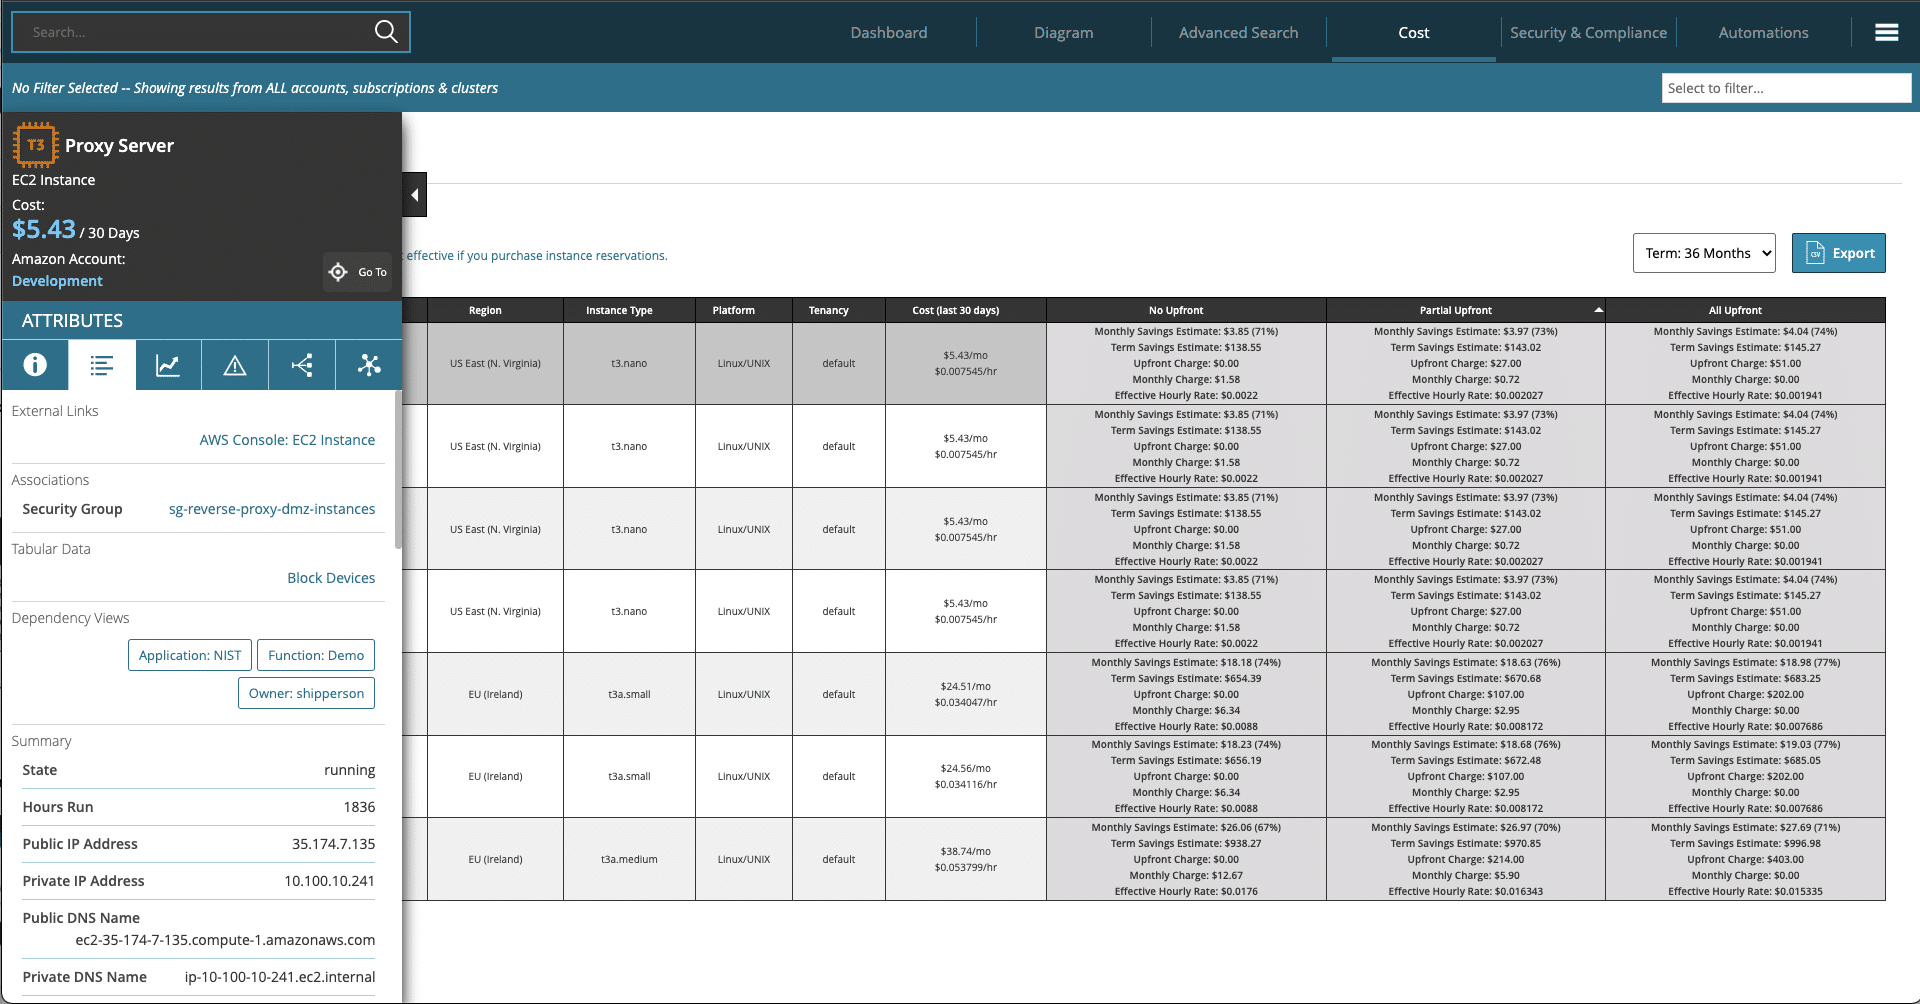Open the metrics chart icon
This screenshot has height=1004, width=1920.
tap(168, 365)
